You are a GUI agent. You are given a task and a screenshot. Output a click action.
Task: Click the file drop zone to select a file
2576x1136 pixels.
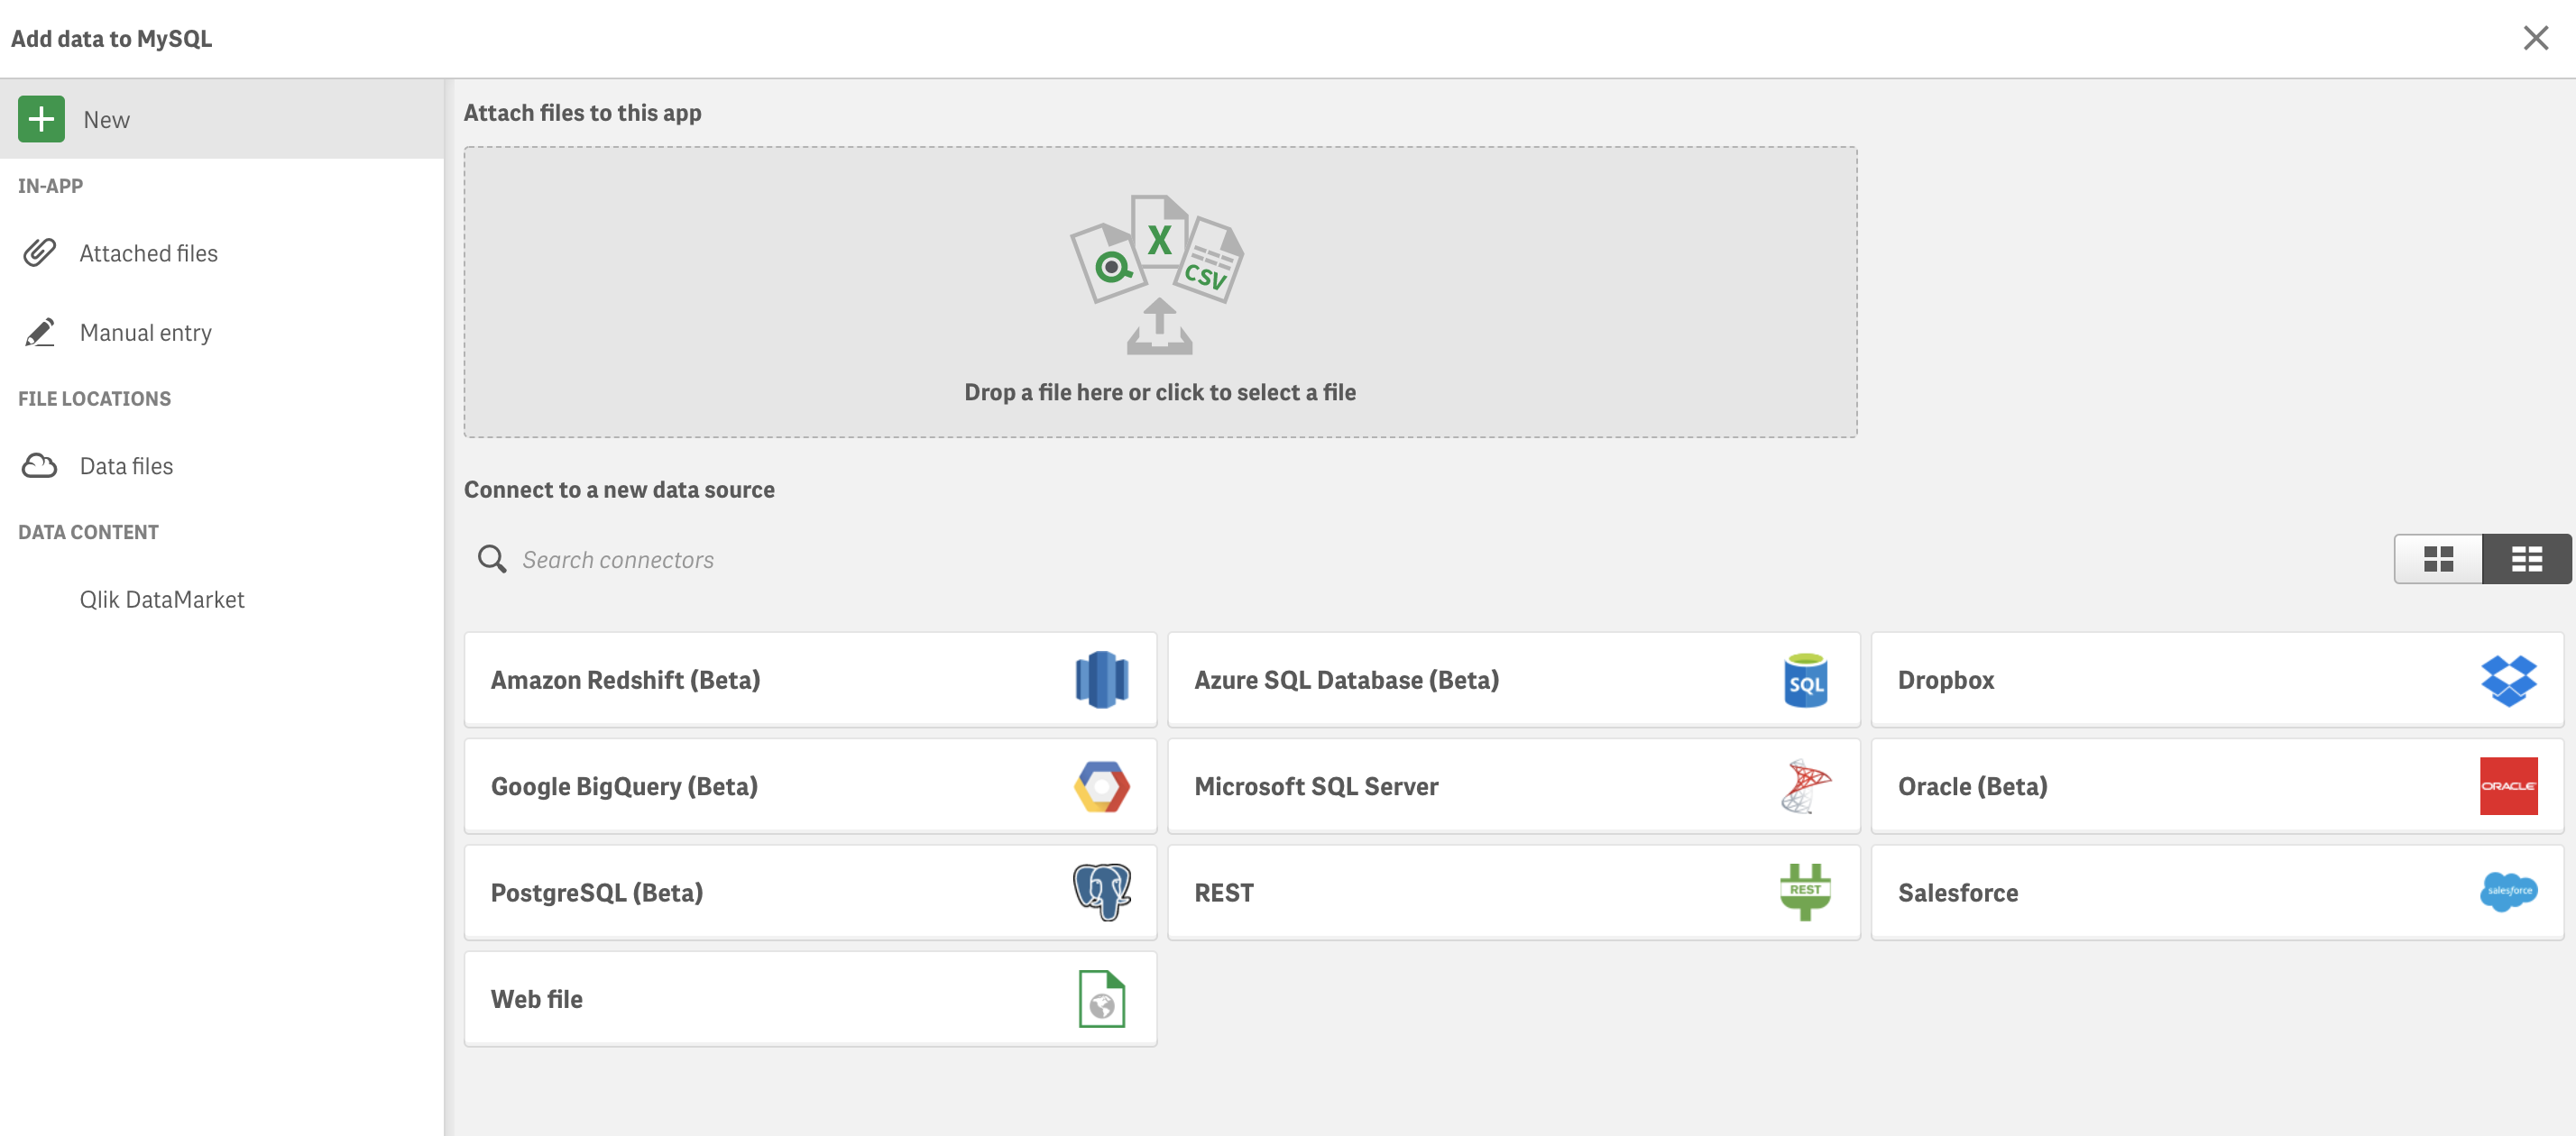[1160, 292]
